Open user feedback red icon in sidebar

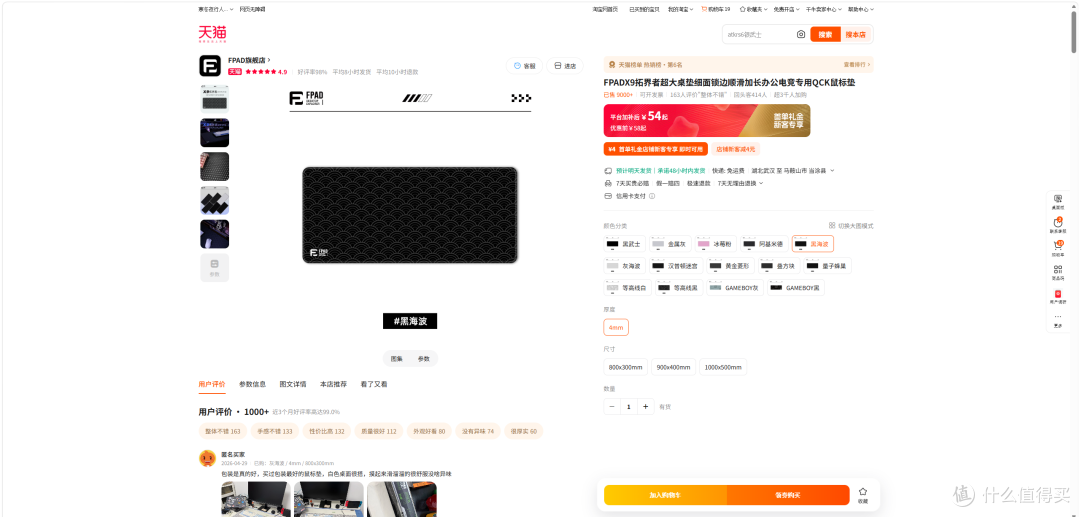click(1058, 296)
